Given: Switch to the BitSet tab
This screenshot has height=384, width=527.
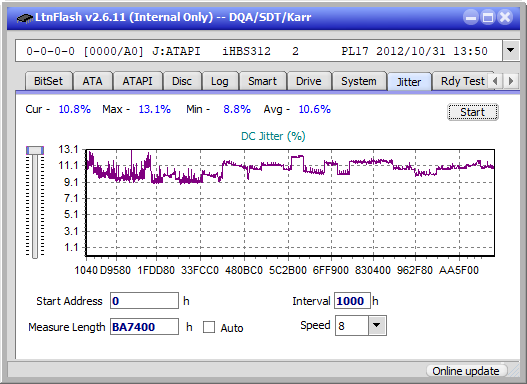Looking at the screenshot, I should [48, 81].
